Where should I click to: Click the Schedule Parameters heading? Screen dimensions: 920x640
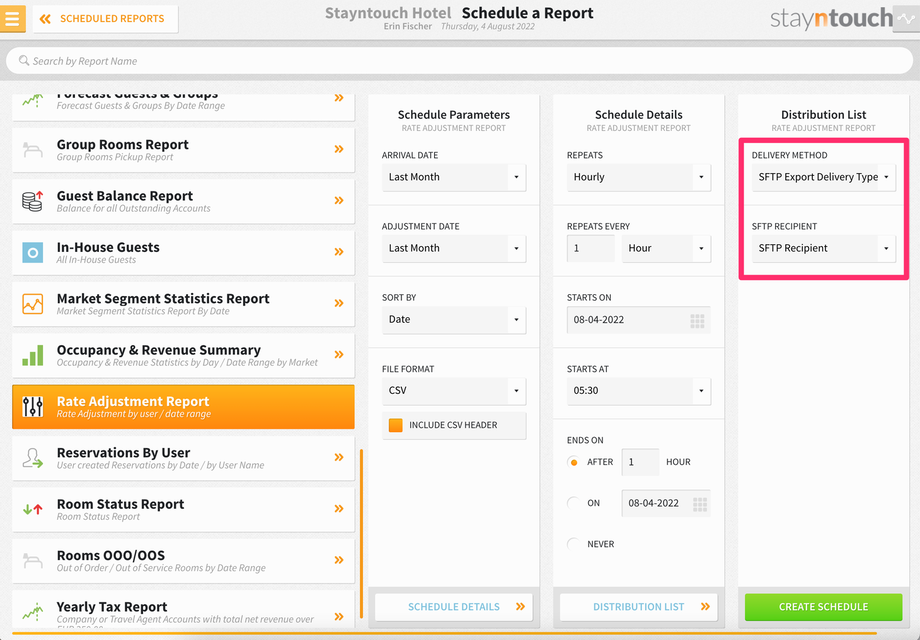(454, 115)
